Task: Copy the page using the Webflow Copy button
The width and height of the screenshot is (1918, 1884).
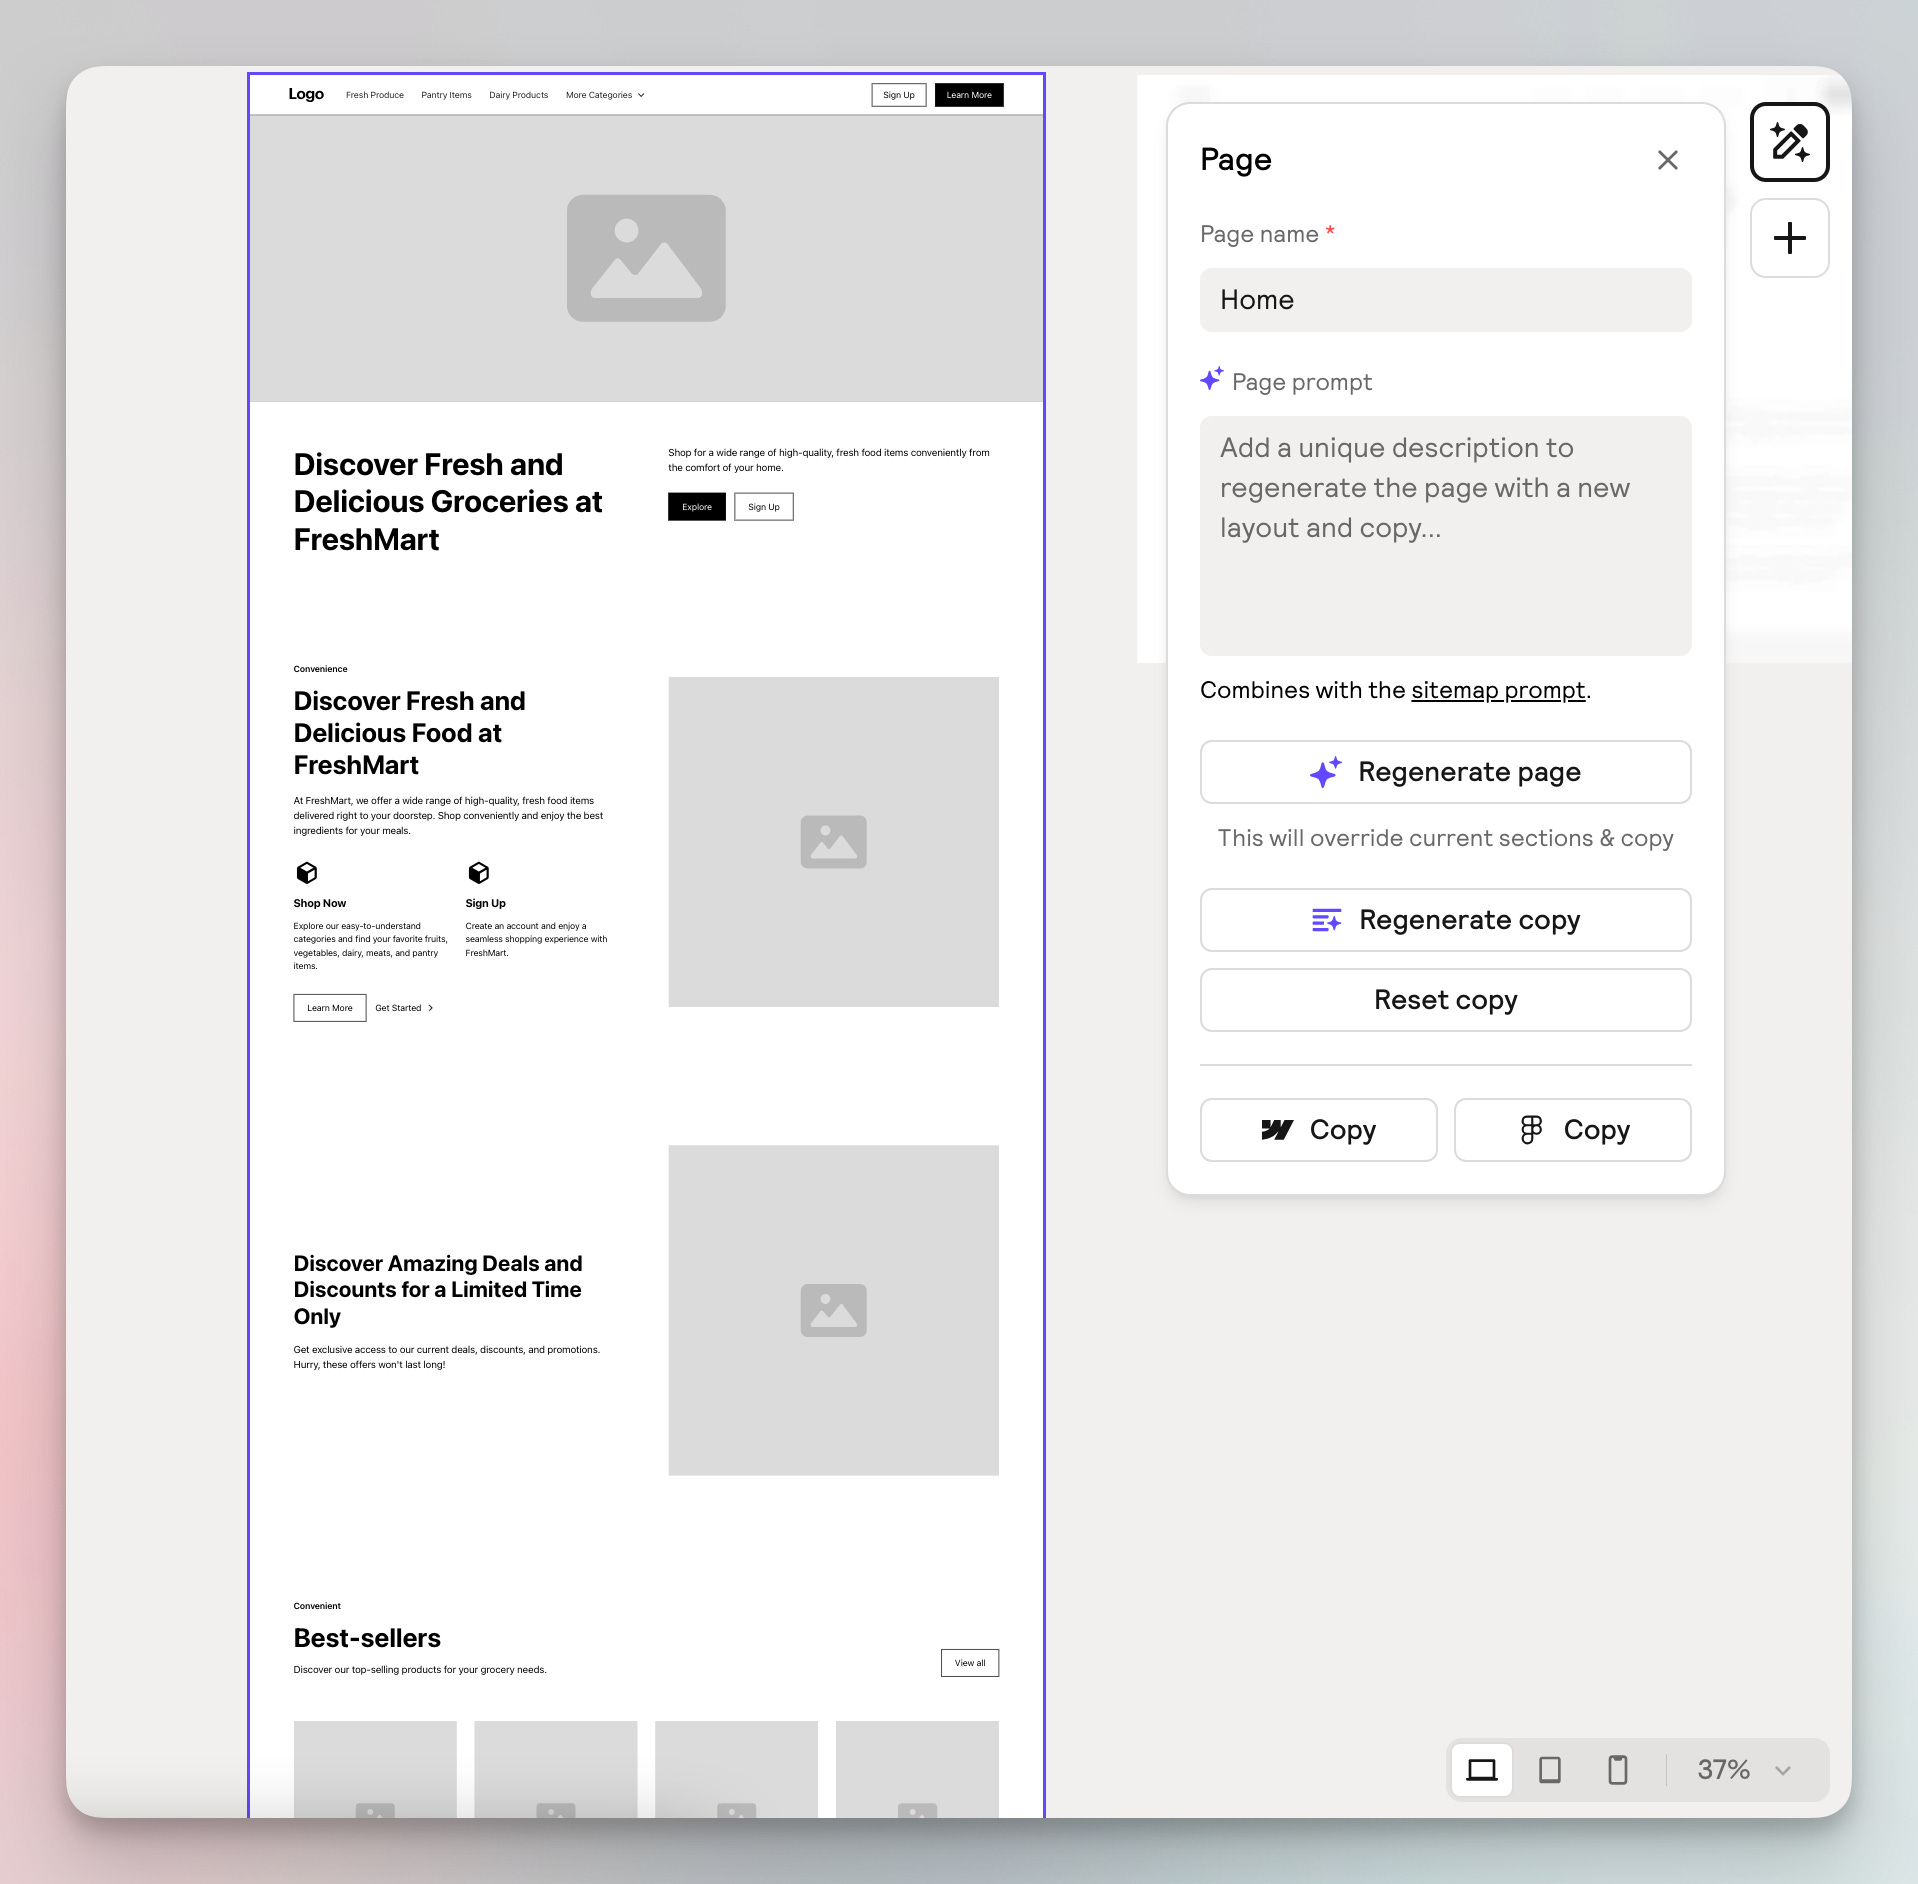Action: click(x=1318, y=1130)
